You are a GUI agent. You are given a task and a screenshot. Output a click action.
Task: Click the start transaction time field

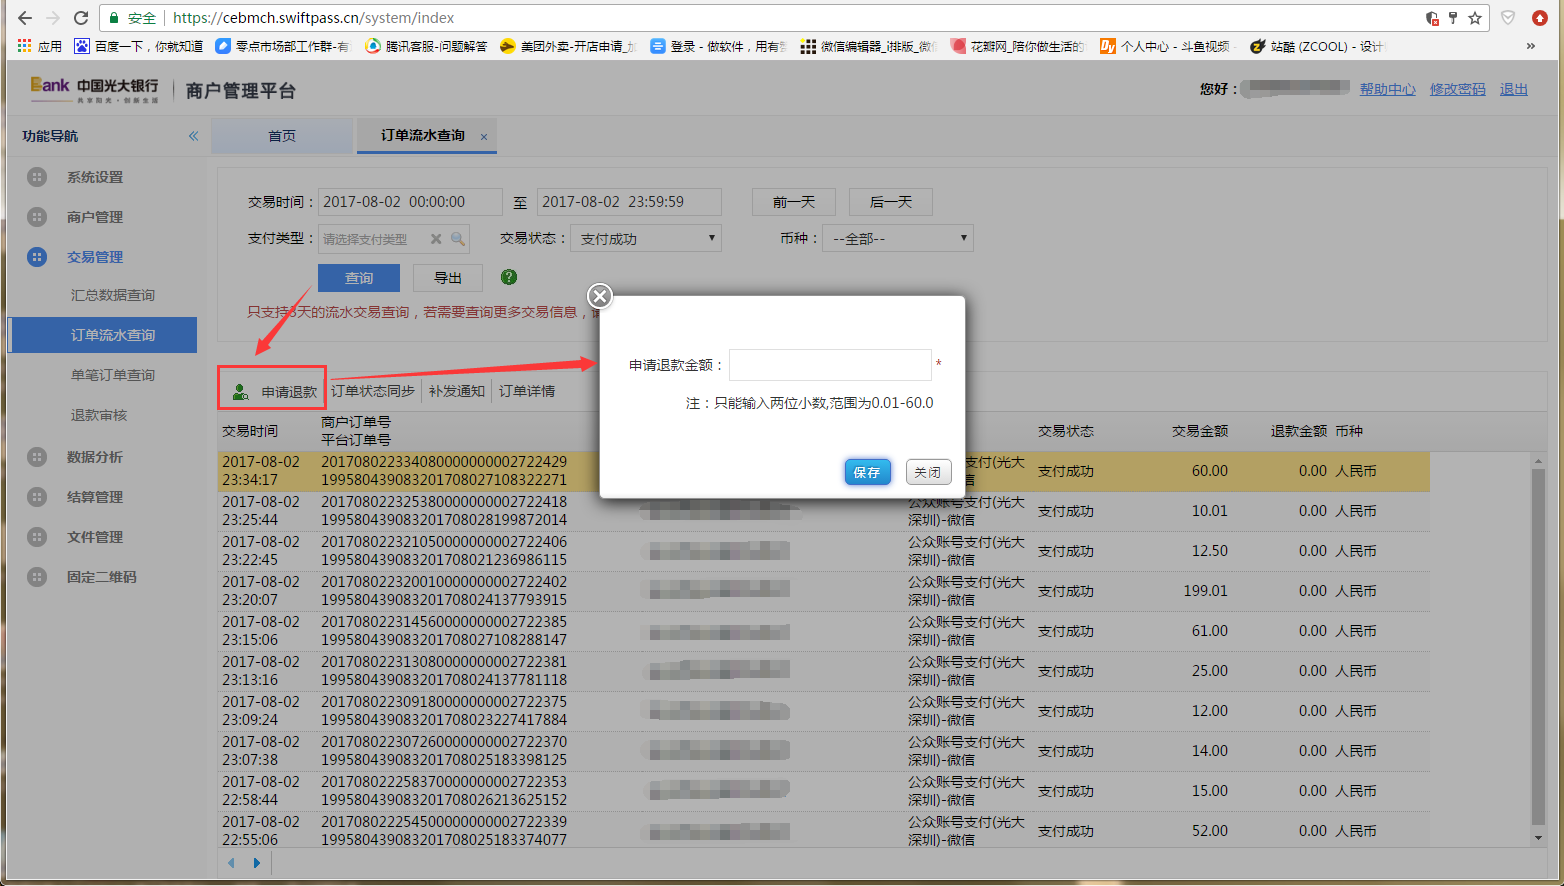410,202
